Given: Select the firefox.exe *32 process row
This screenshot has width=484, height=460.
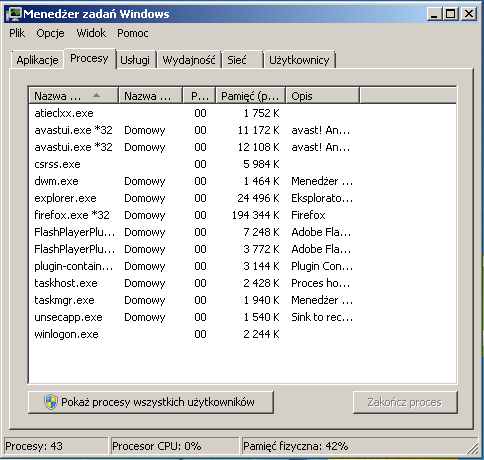Looking at the screenshot, I should click(x=242, y=215).
